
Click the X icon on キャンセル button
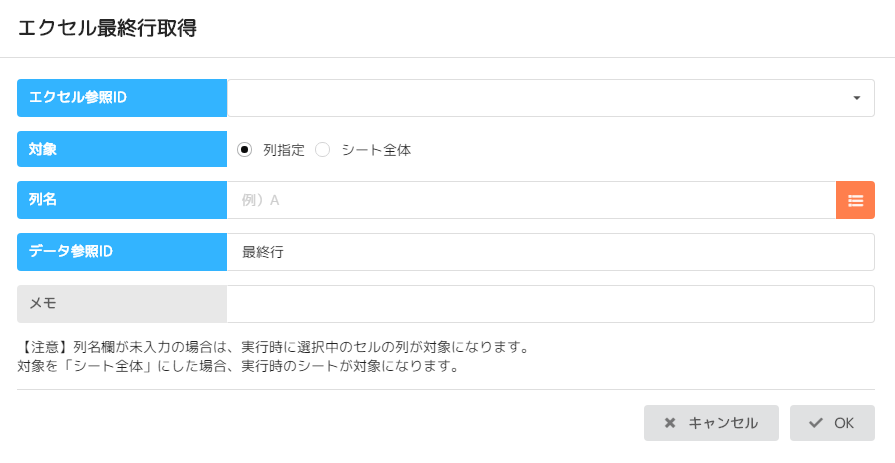click(670, 423)
